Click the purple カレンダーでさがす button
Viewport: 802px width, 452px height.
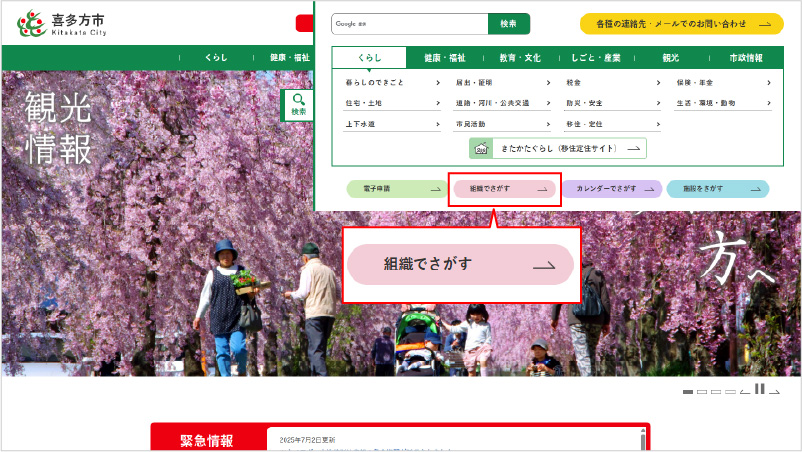coord(612,189)
